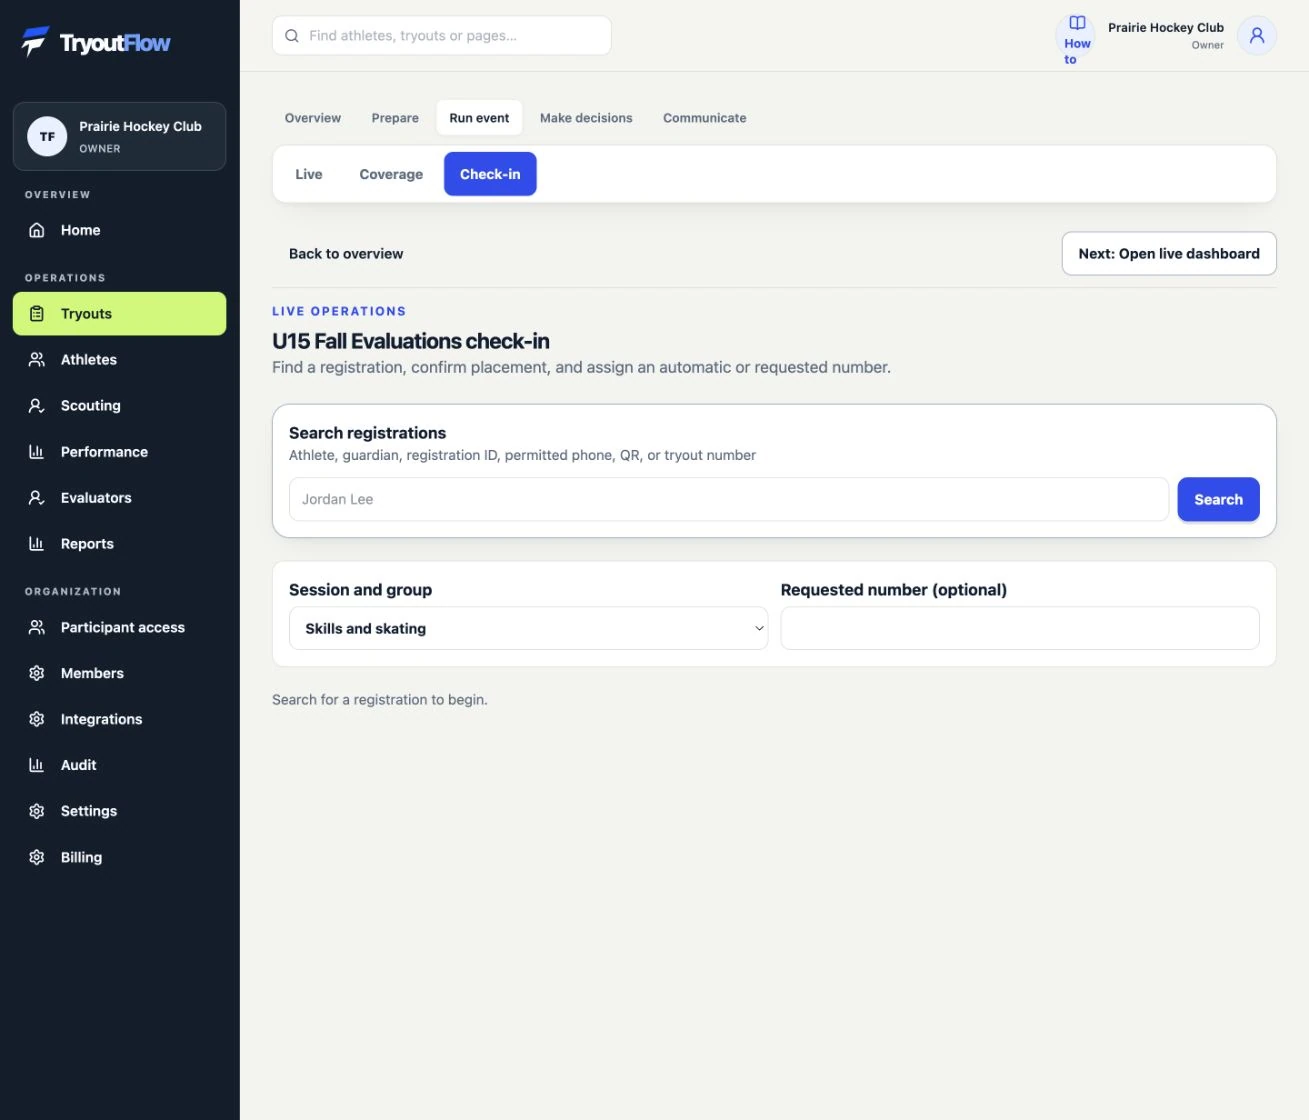Click the Members gear icon

(x=37, y=674)
